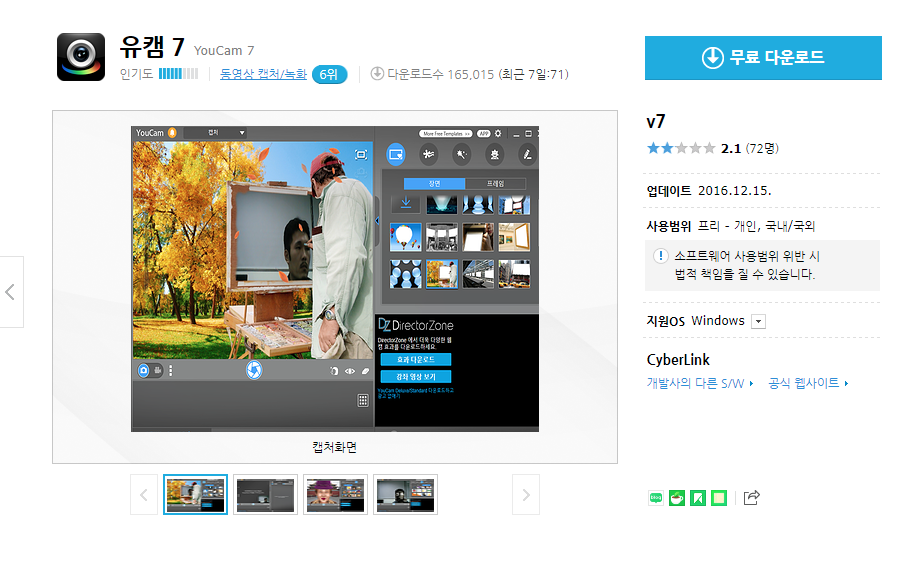
Task: Switch to the 프레임 tab
Action: point(496,184)
